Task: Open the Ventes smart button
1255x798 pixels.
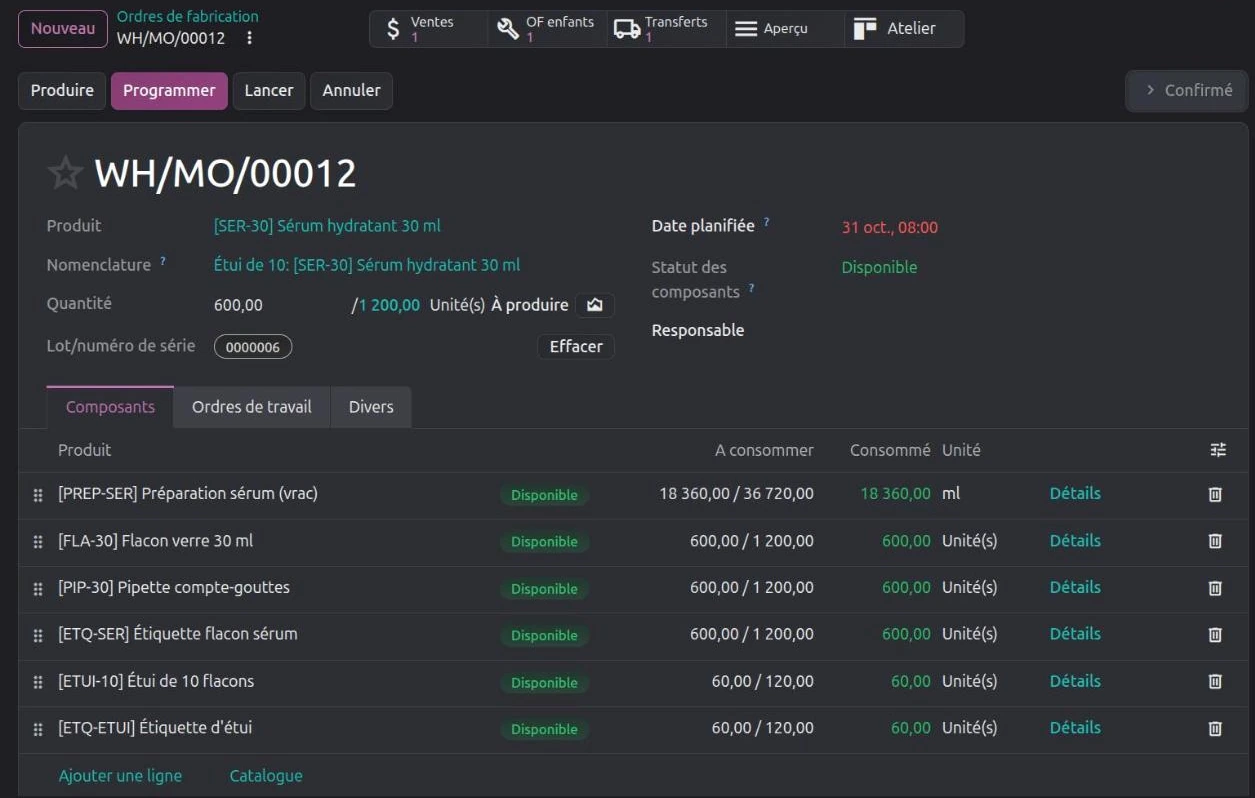Action: (429, 29)
